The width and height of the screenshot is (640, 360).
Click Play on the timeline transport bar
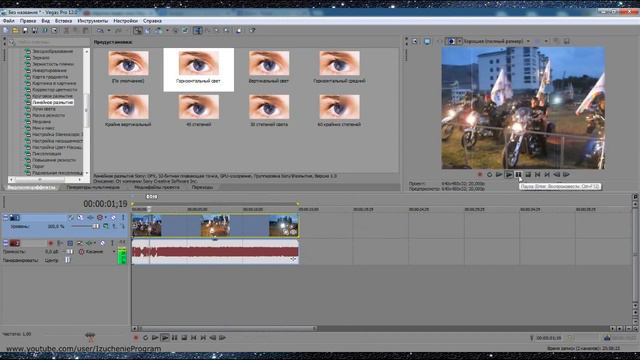click(165, 338)
